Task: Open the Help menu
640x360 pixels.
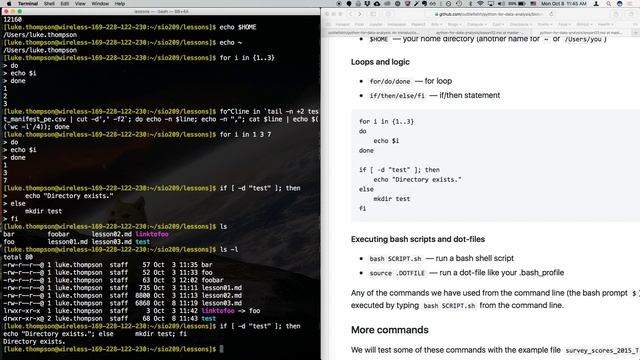Action: (x=120, y=4)
